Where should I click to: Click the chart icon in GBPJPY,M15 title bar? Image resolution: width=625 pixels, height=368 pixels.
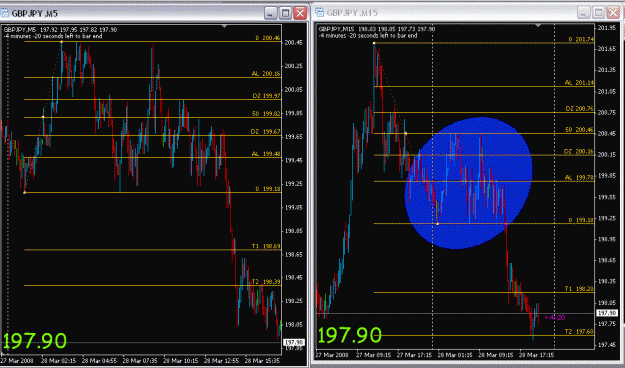click(x=319, y=12)
